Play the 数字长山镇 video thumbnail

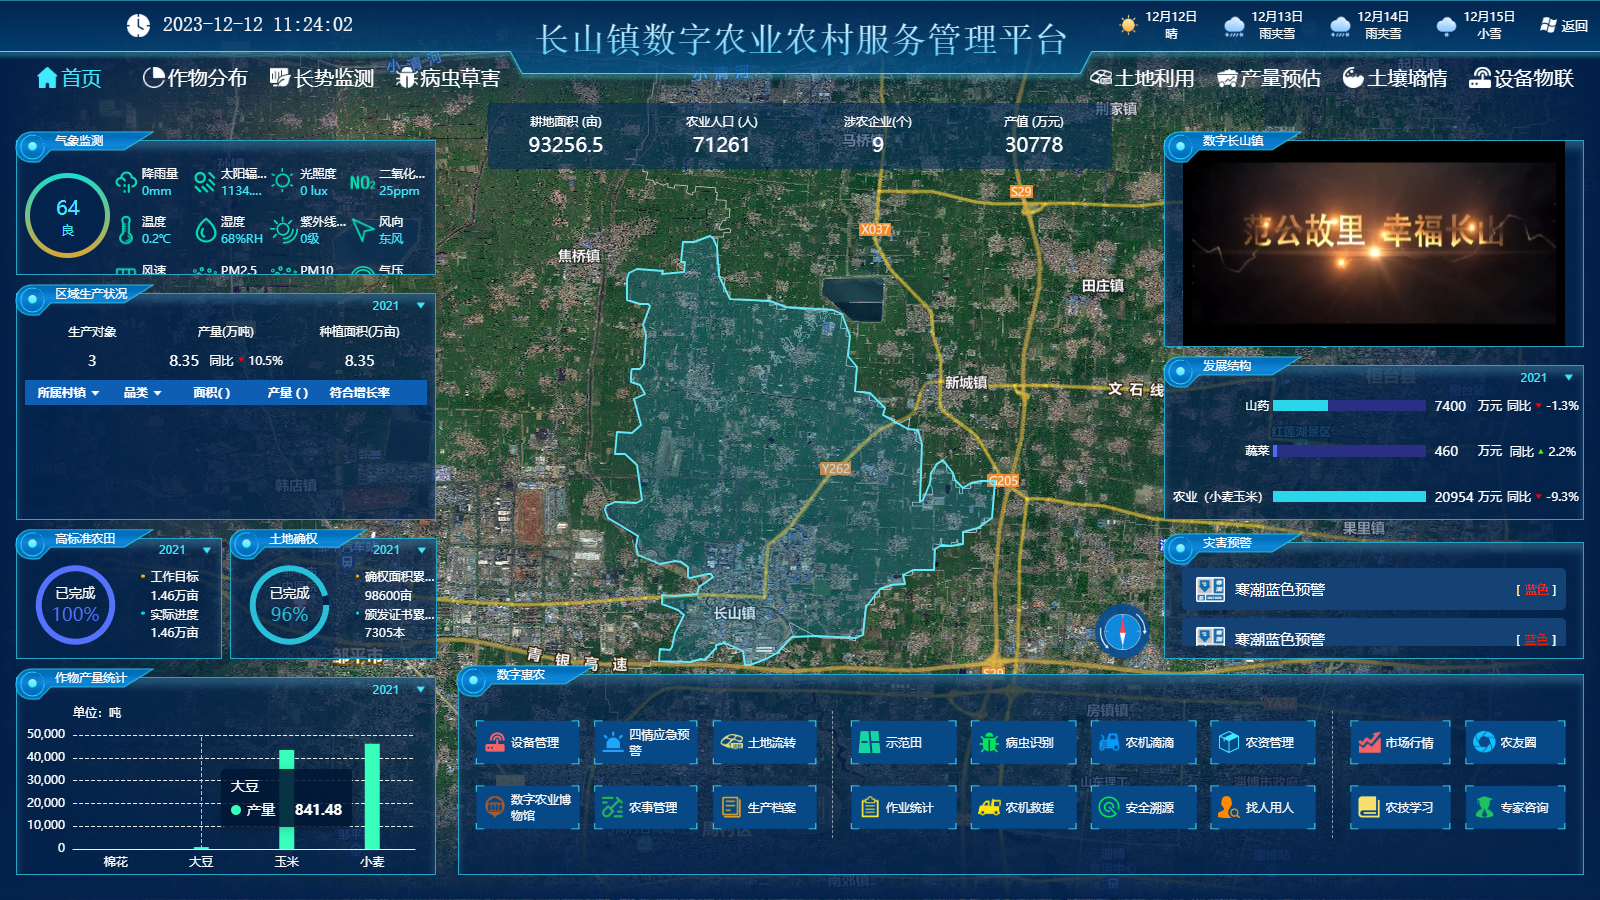pos(1373,243)
